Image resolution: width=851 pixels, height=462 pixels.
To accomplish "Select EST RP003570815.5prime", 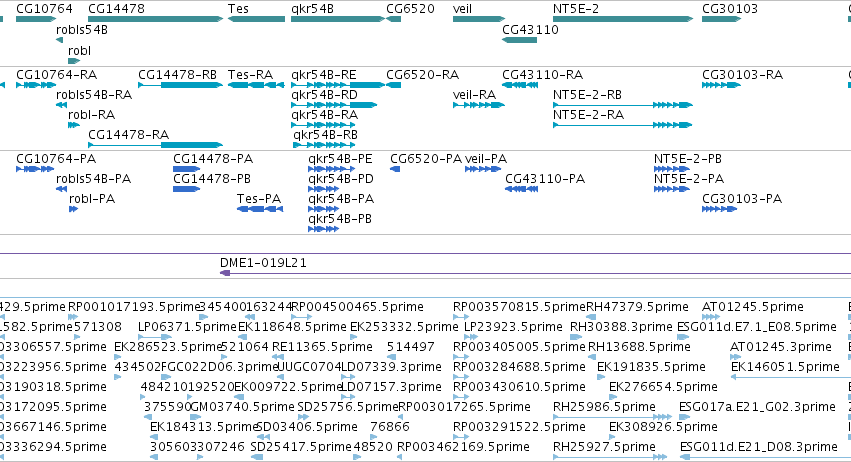I will (519, 307).
